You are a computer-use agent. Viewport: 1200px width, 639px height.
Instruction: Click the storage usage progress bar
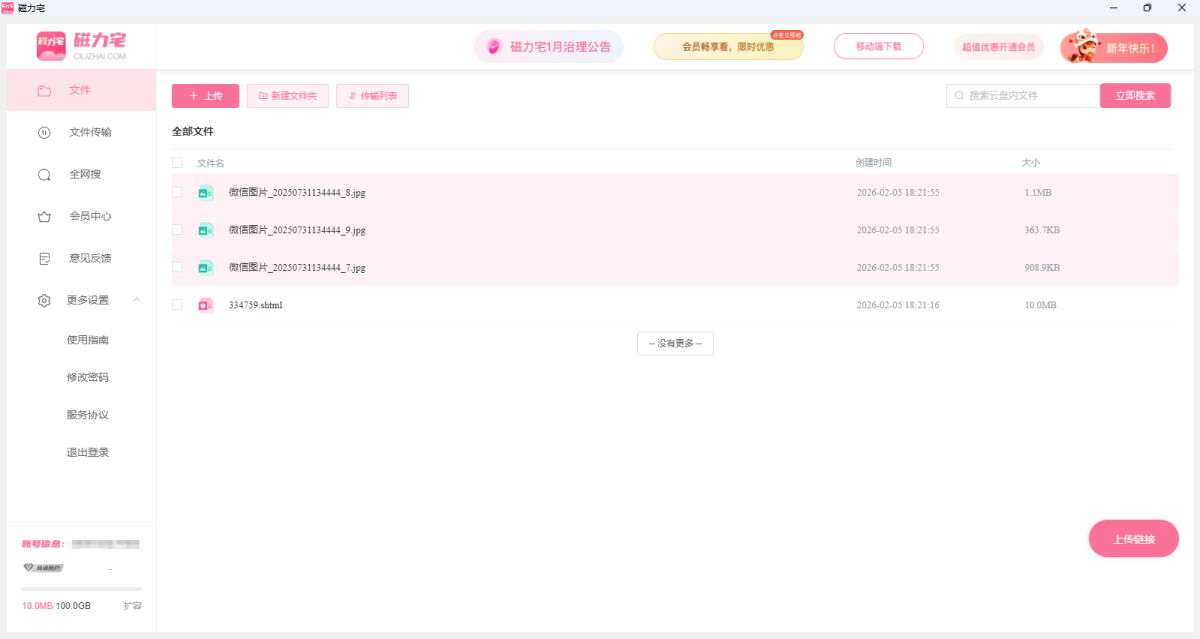point(82,590)
